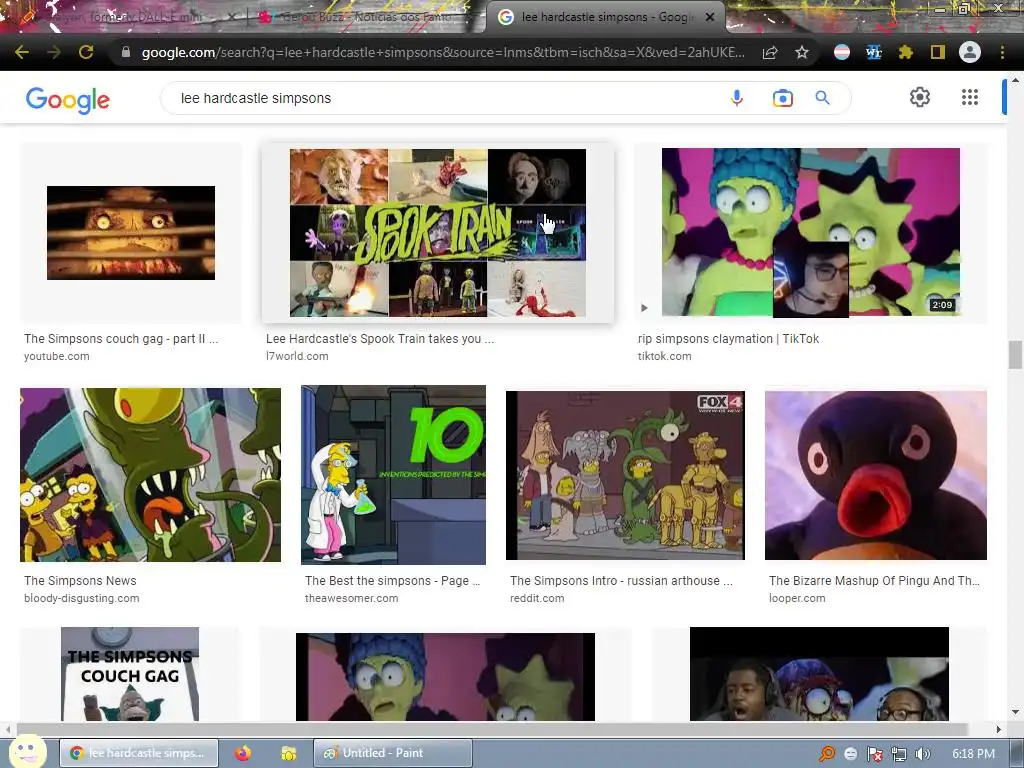This screenshot has height=768, width=1024.
Task: Click the scrollbar up arrow
Action: 1015,80
